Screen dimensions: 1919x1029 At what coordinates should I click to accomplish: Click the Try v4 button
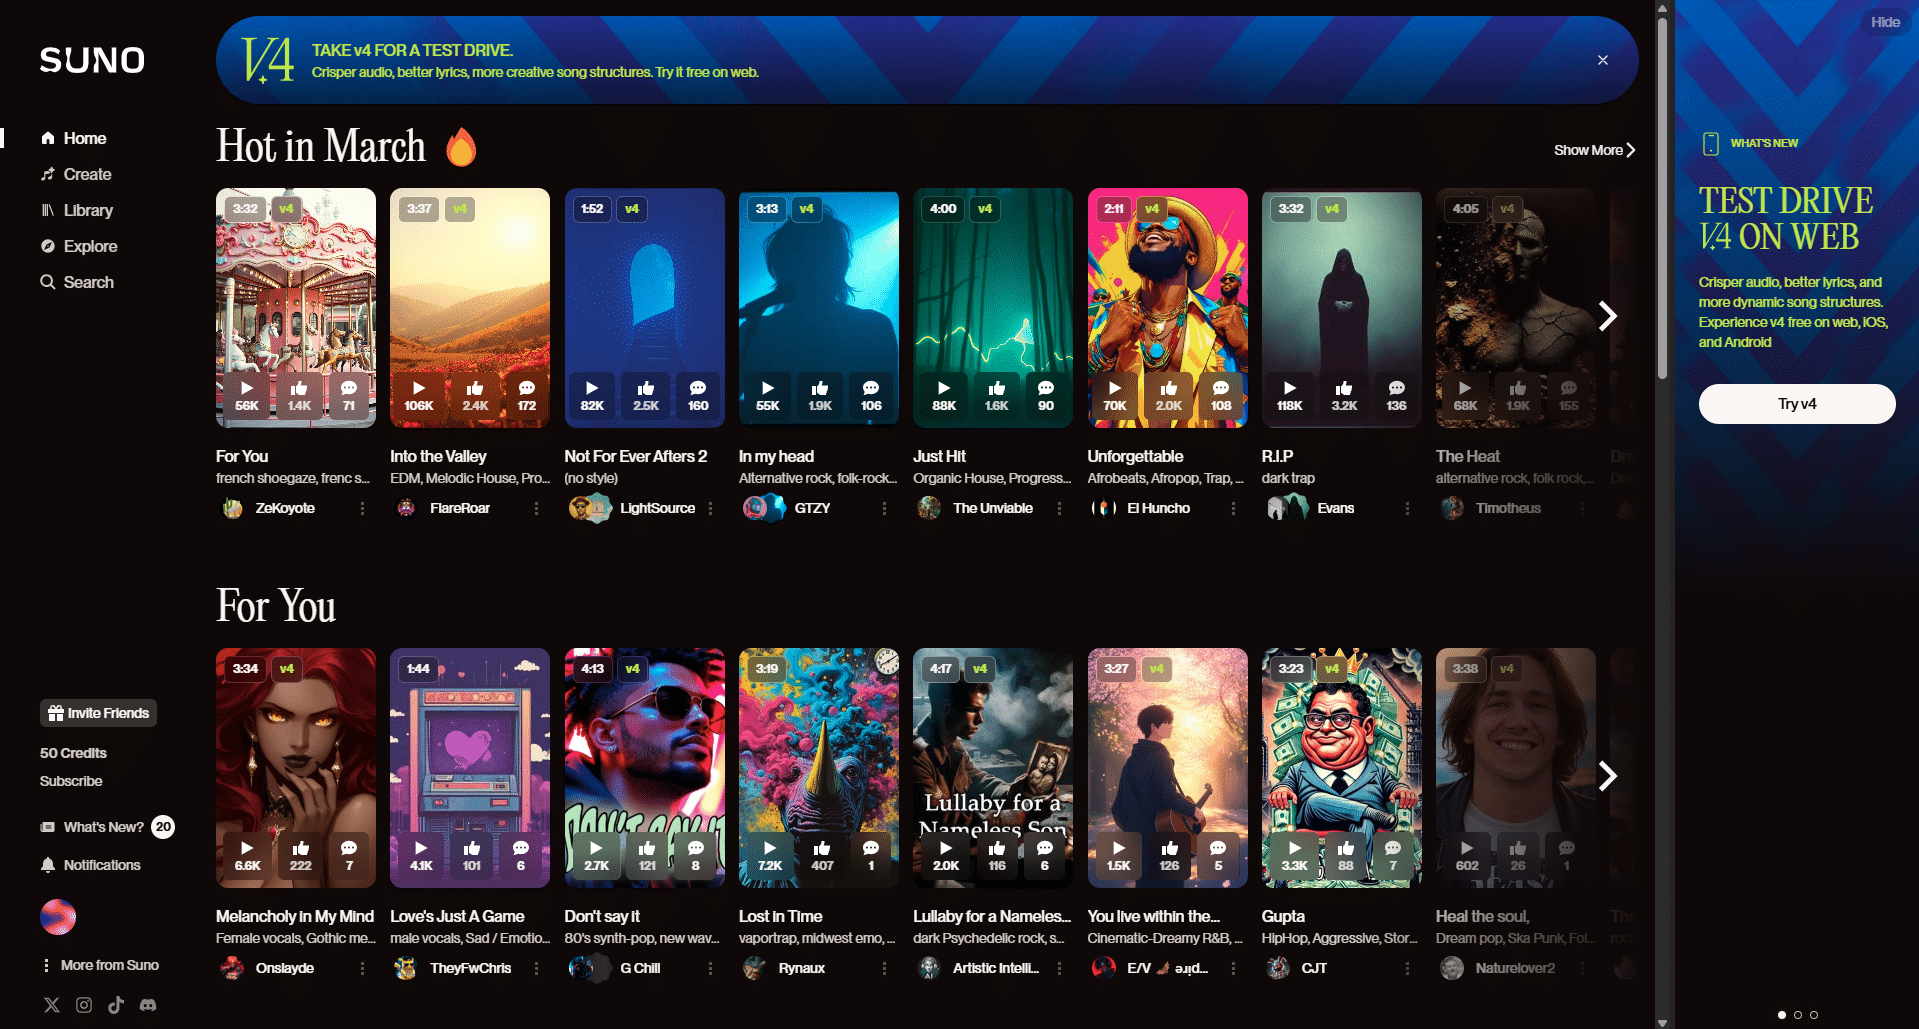tap(1797, 404)
